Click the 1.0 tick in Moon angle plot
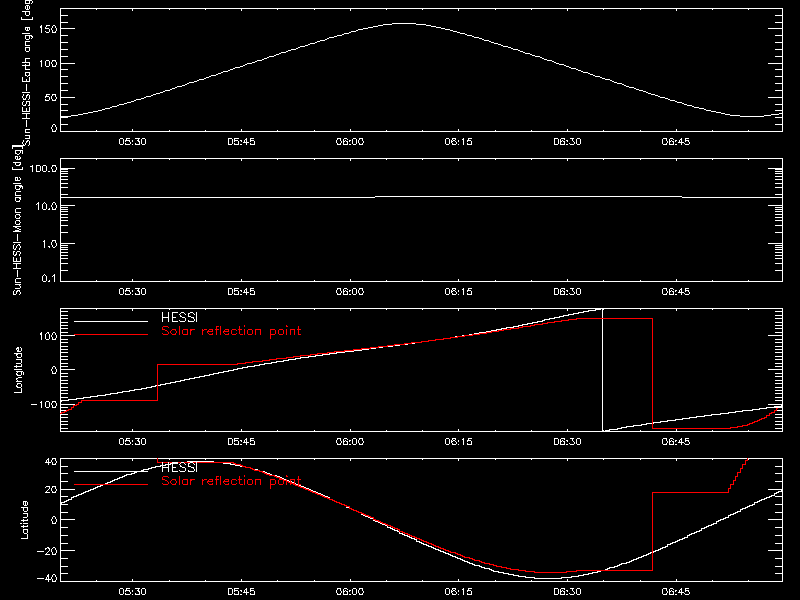The width and height of the screenshot is (800, 600). coord(49,244)
